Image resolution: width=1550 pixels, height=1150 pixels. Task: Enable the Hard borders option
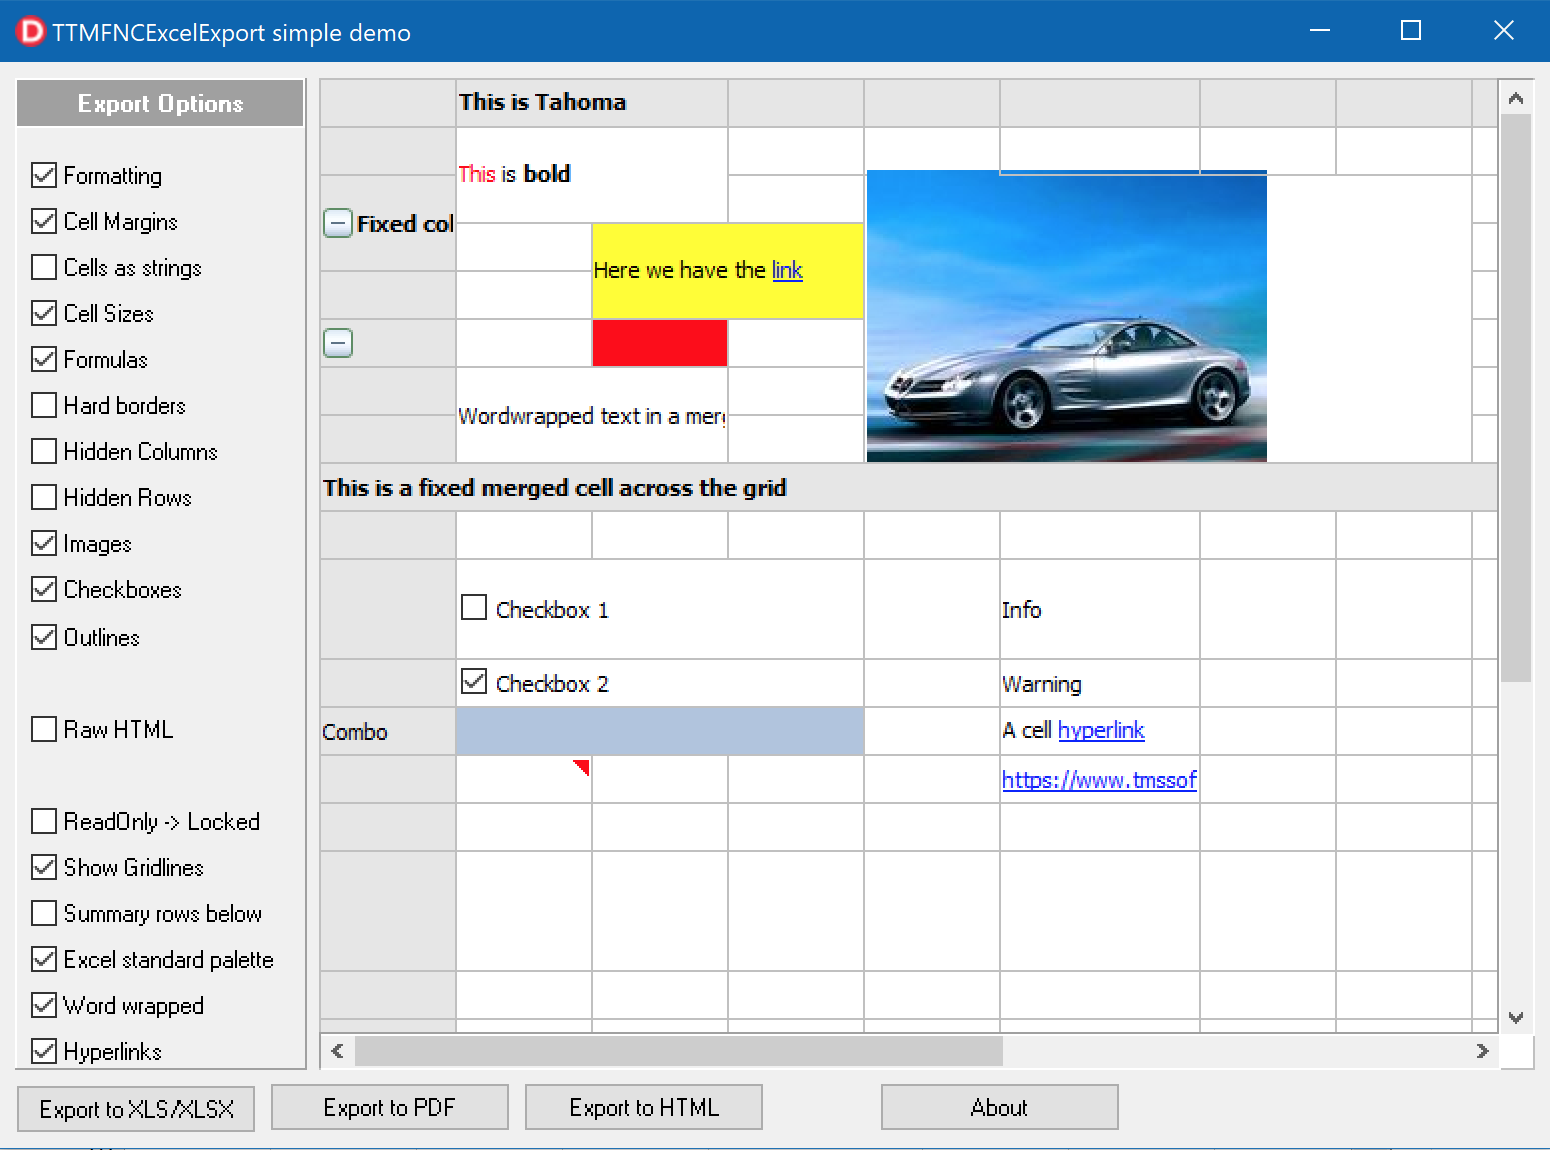click(44, 405)
